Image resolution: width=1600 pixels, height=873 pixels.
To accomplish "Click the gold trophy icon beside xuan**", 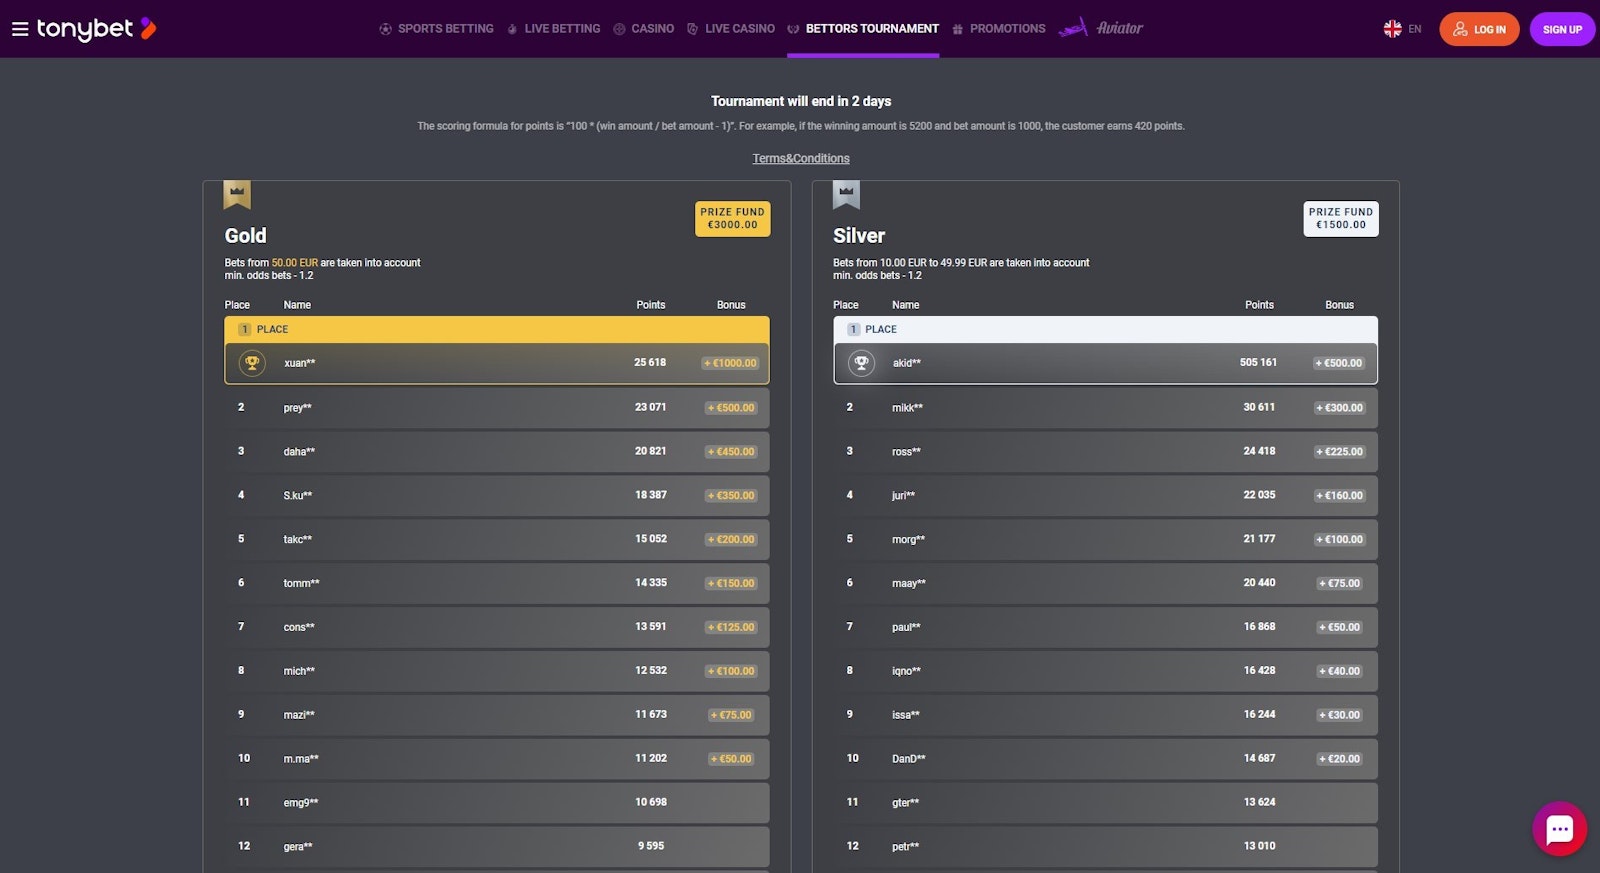I will tap(252, 363).
